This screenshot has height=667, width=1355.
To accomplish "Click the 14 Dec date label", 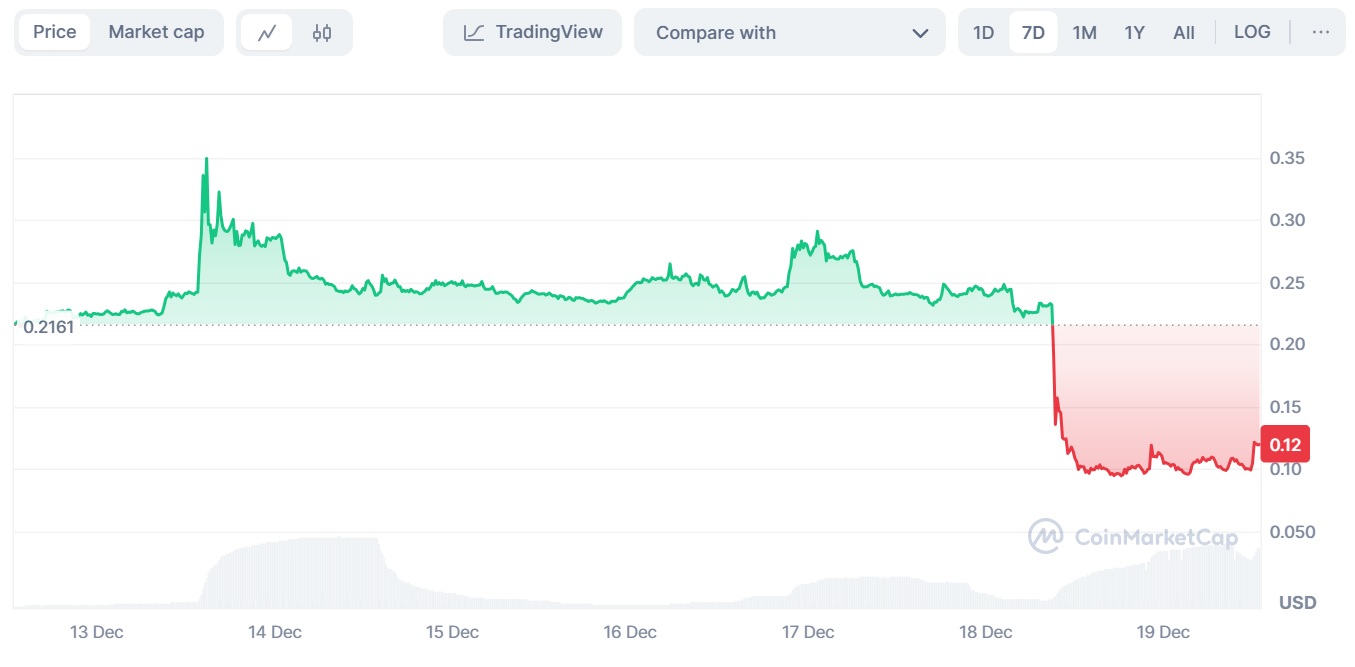I will coord(275,632).
